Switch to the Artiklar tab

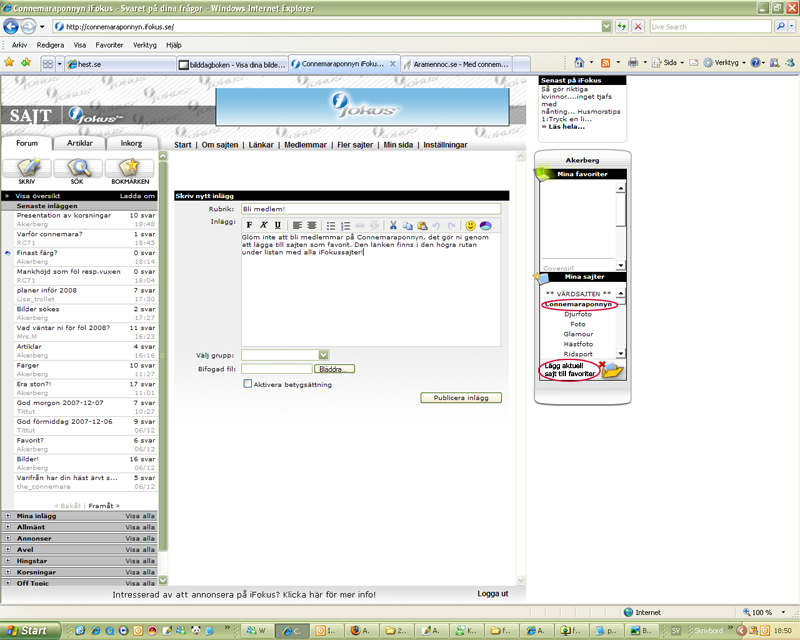(80, 143)
